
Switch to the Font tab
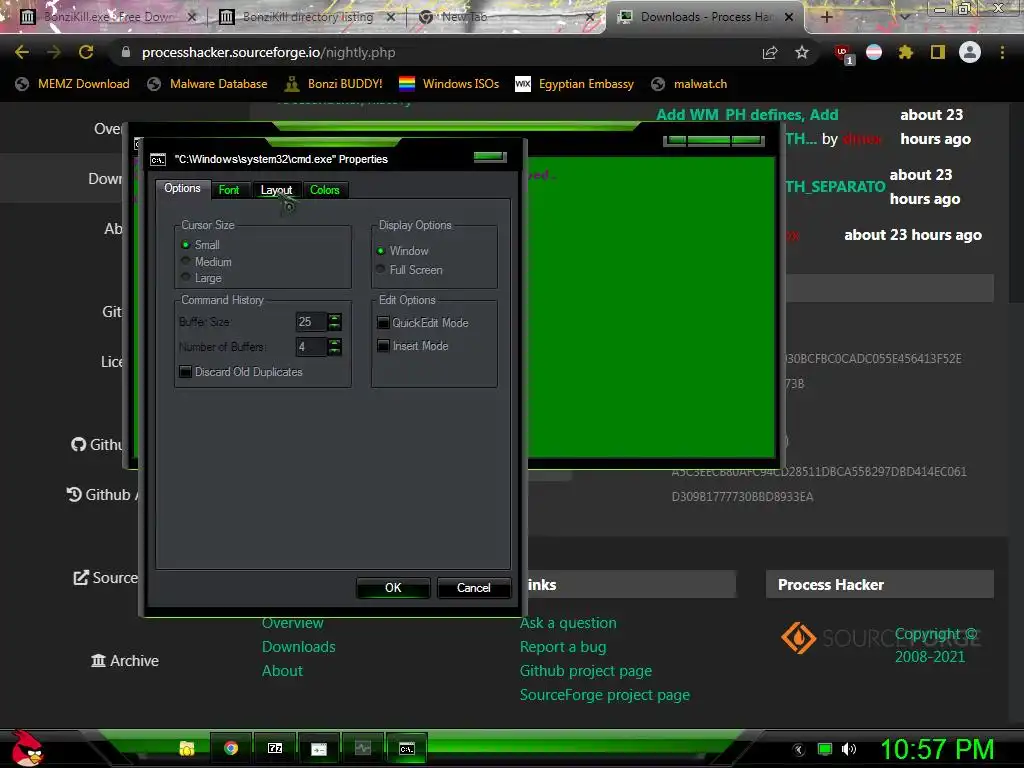tap(229, 190)
